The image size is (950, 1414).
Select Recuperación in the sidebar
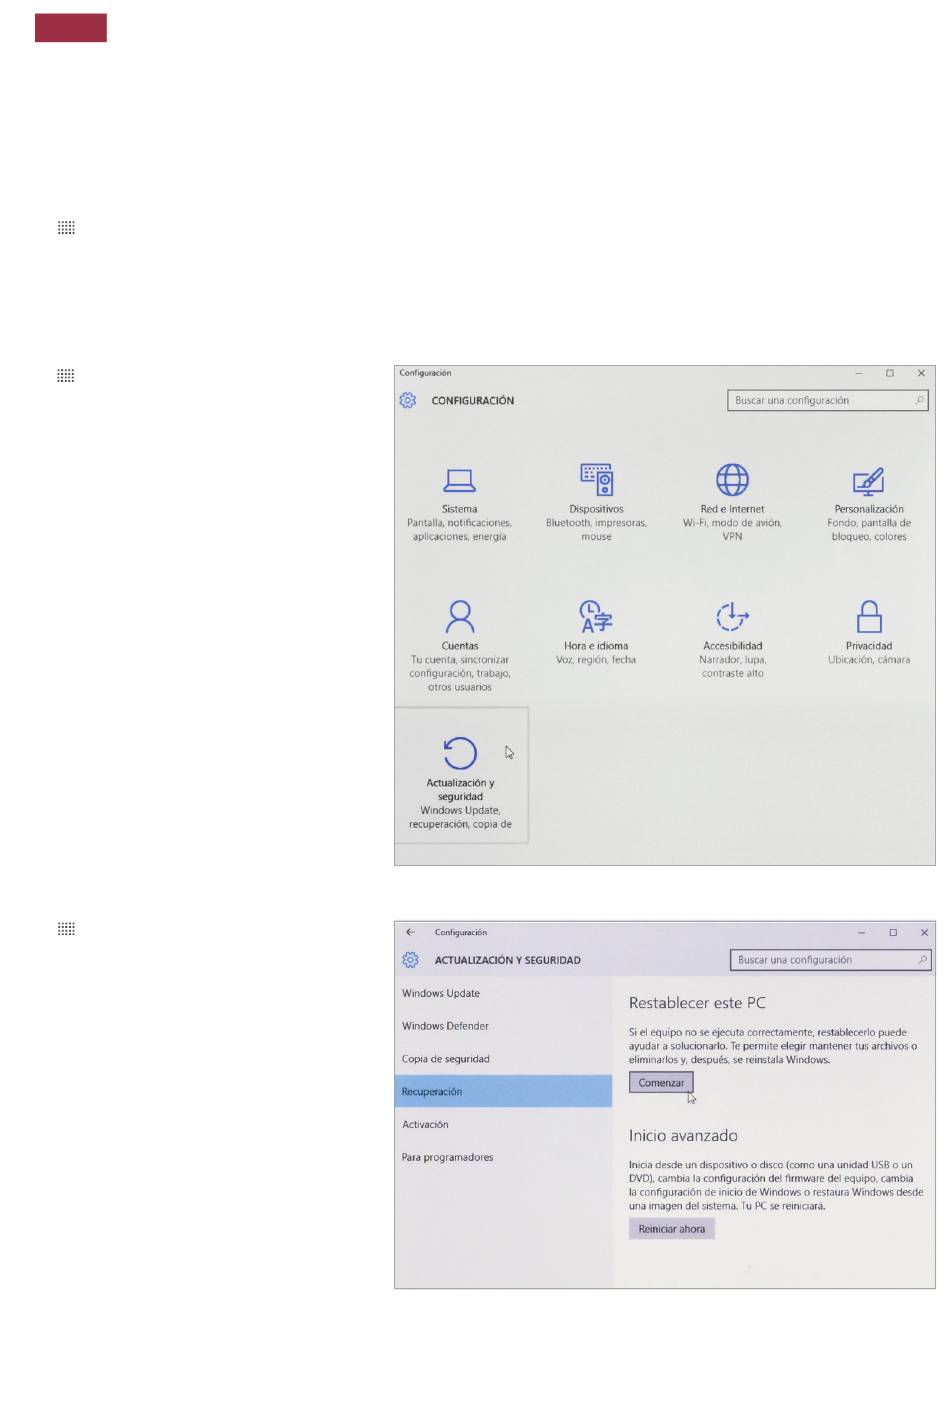pos(503,1091)
